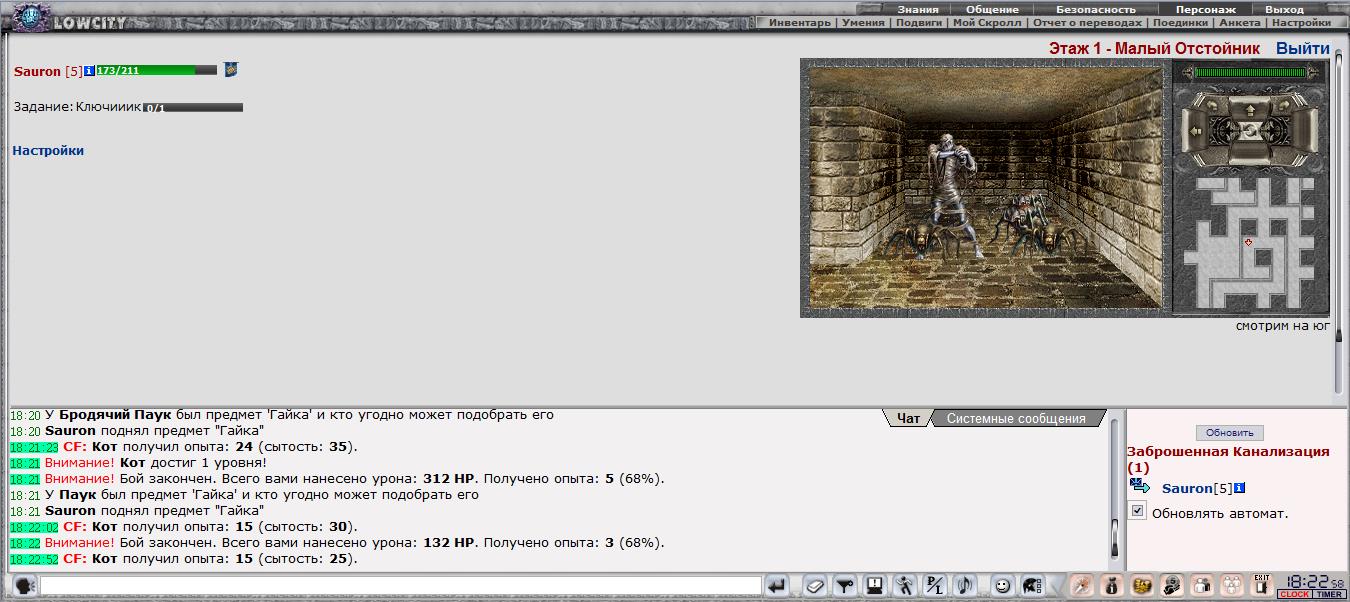Click the center refresh button of navigation pad

pos(1250,132)
